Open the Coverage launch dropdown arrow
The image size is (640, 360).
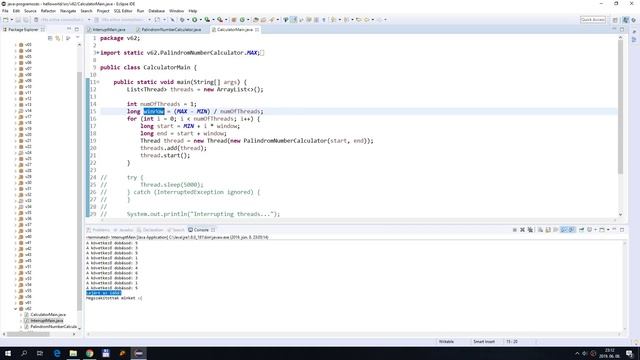213,20
